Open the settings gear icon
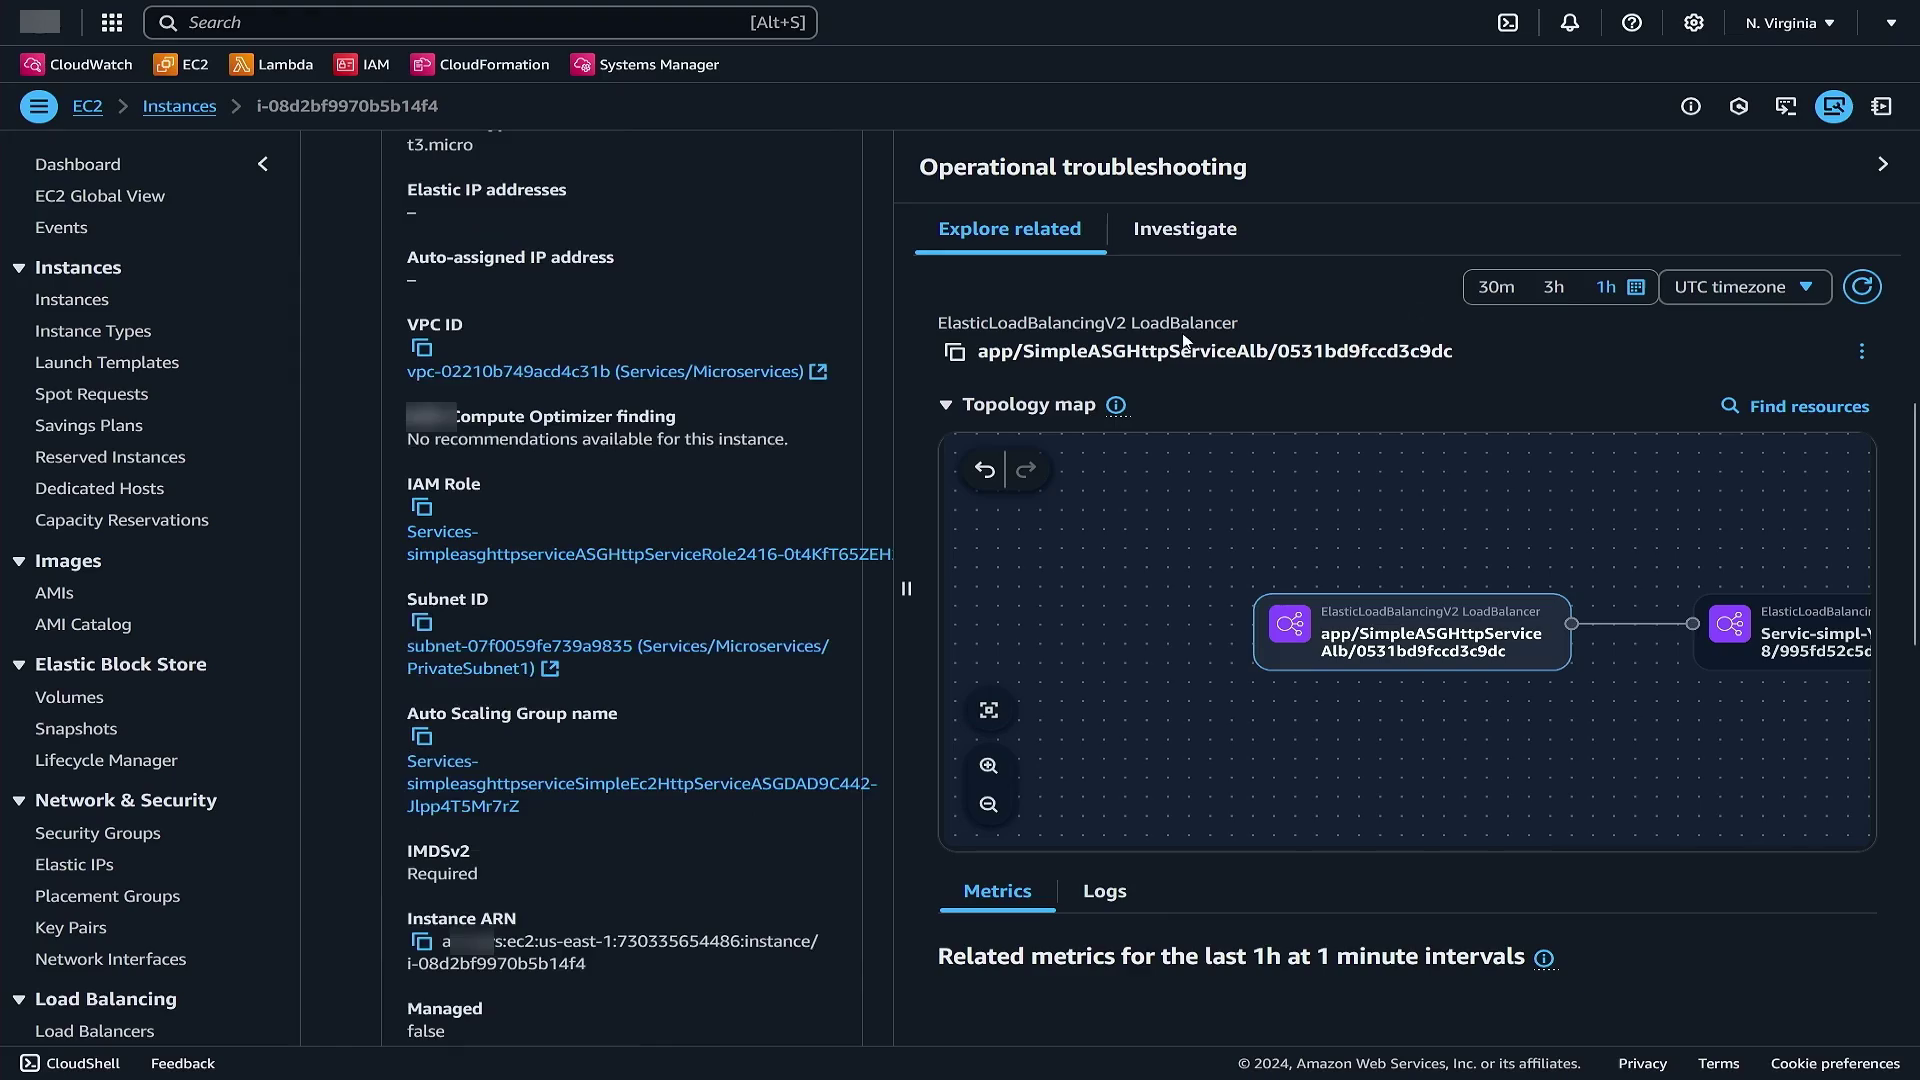The width and height of the screenshot is (1920, 1080). 1693,22
